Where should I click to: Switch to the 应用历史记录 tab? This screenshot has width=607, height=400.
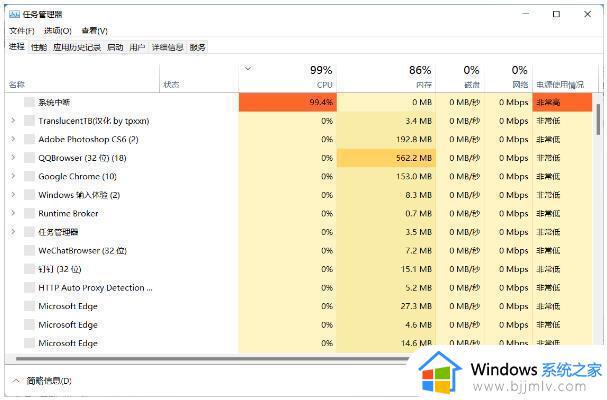(x=77, y=47)
